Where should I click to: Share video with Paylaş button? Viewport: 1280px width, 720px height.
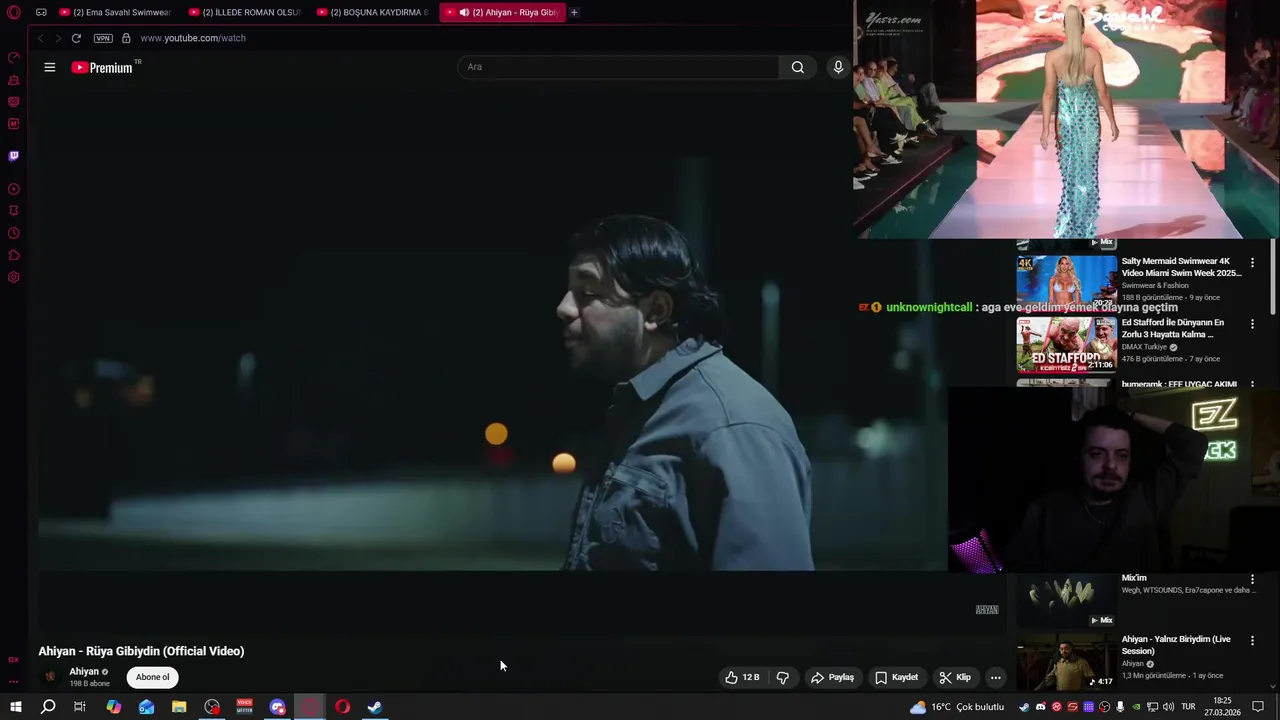(832, 677)
